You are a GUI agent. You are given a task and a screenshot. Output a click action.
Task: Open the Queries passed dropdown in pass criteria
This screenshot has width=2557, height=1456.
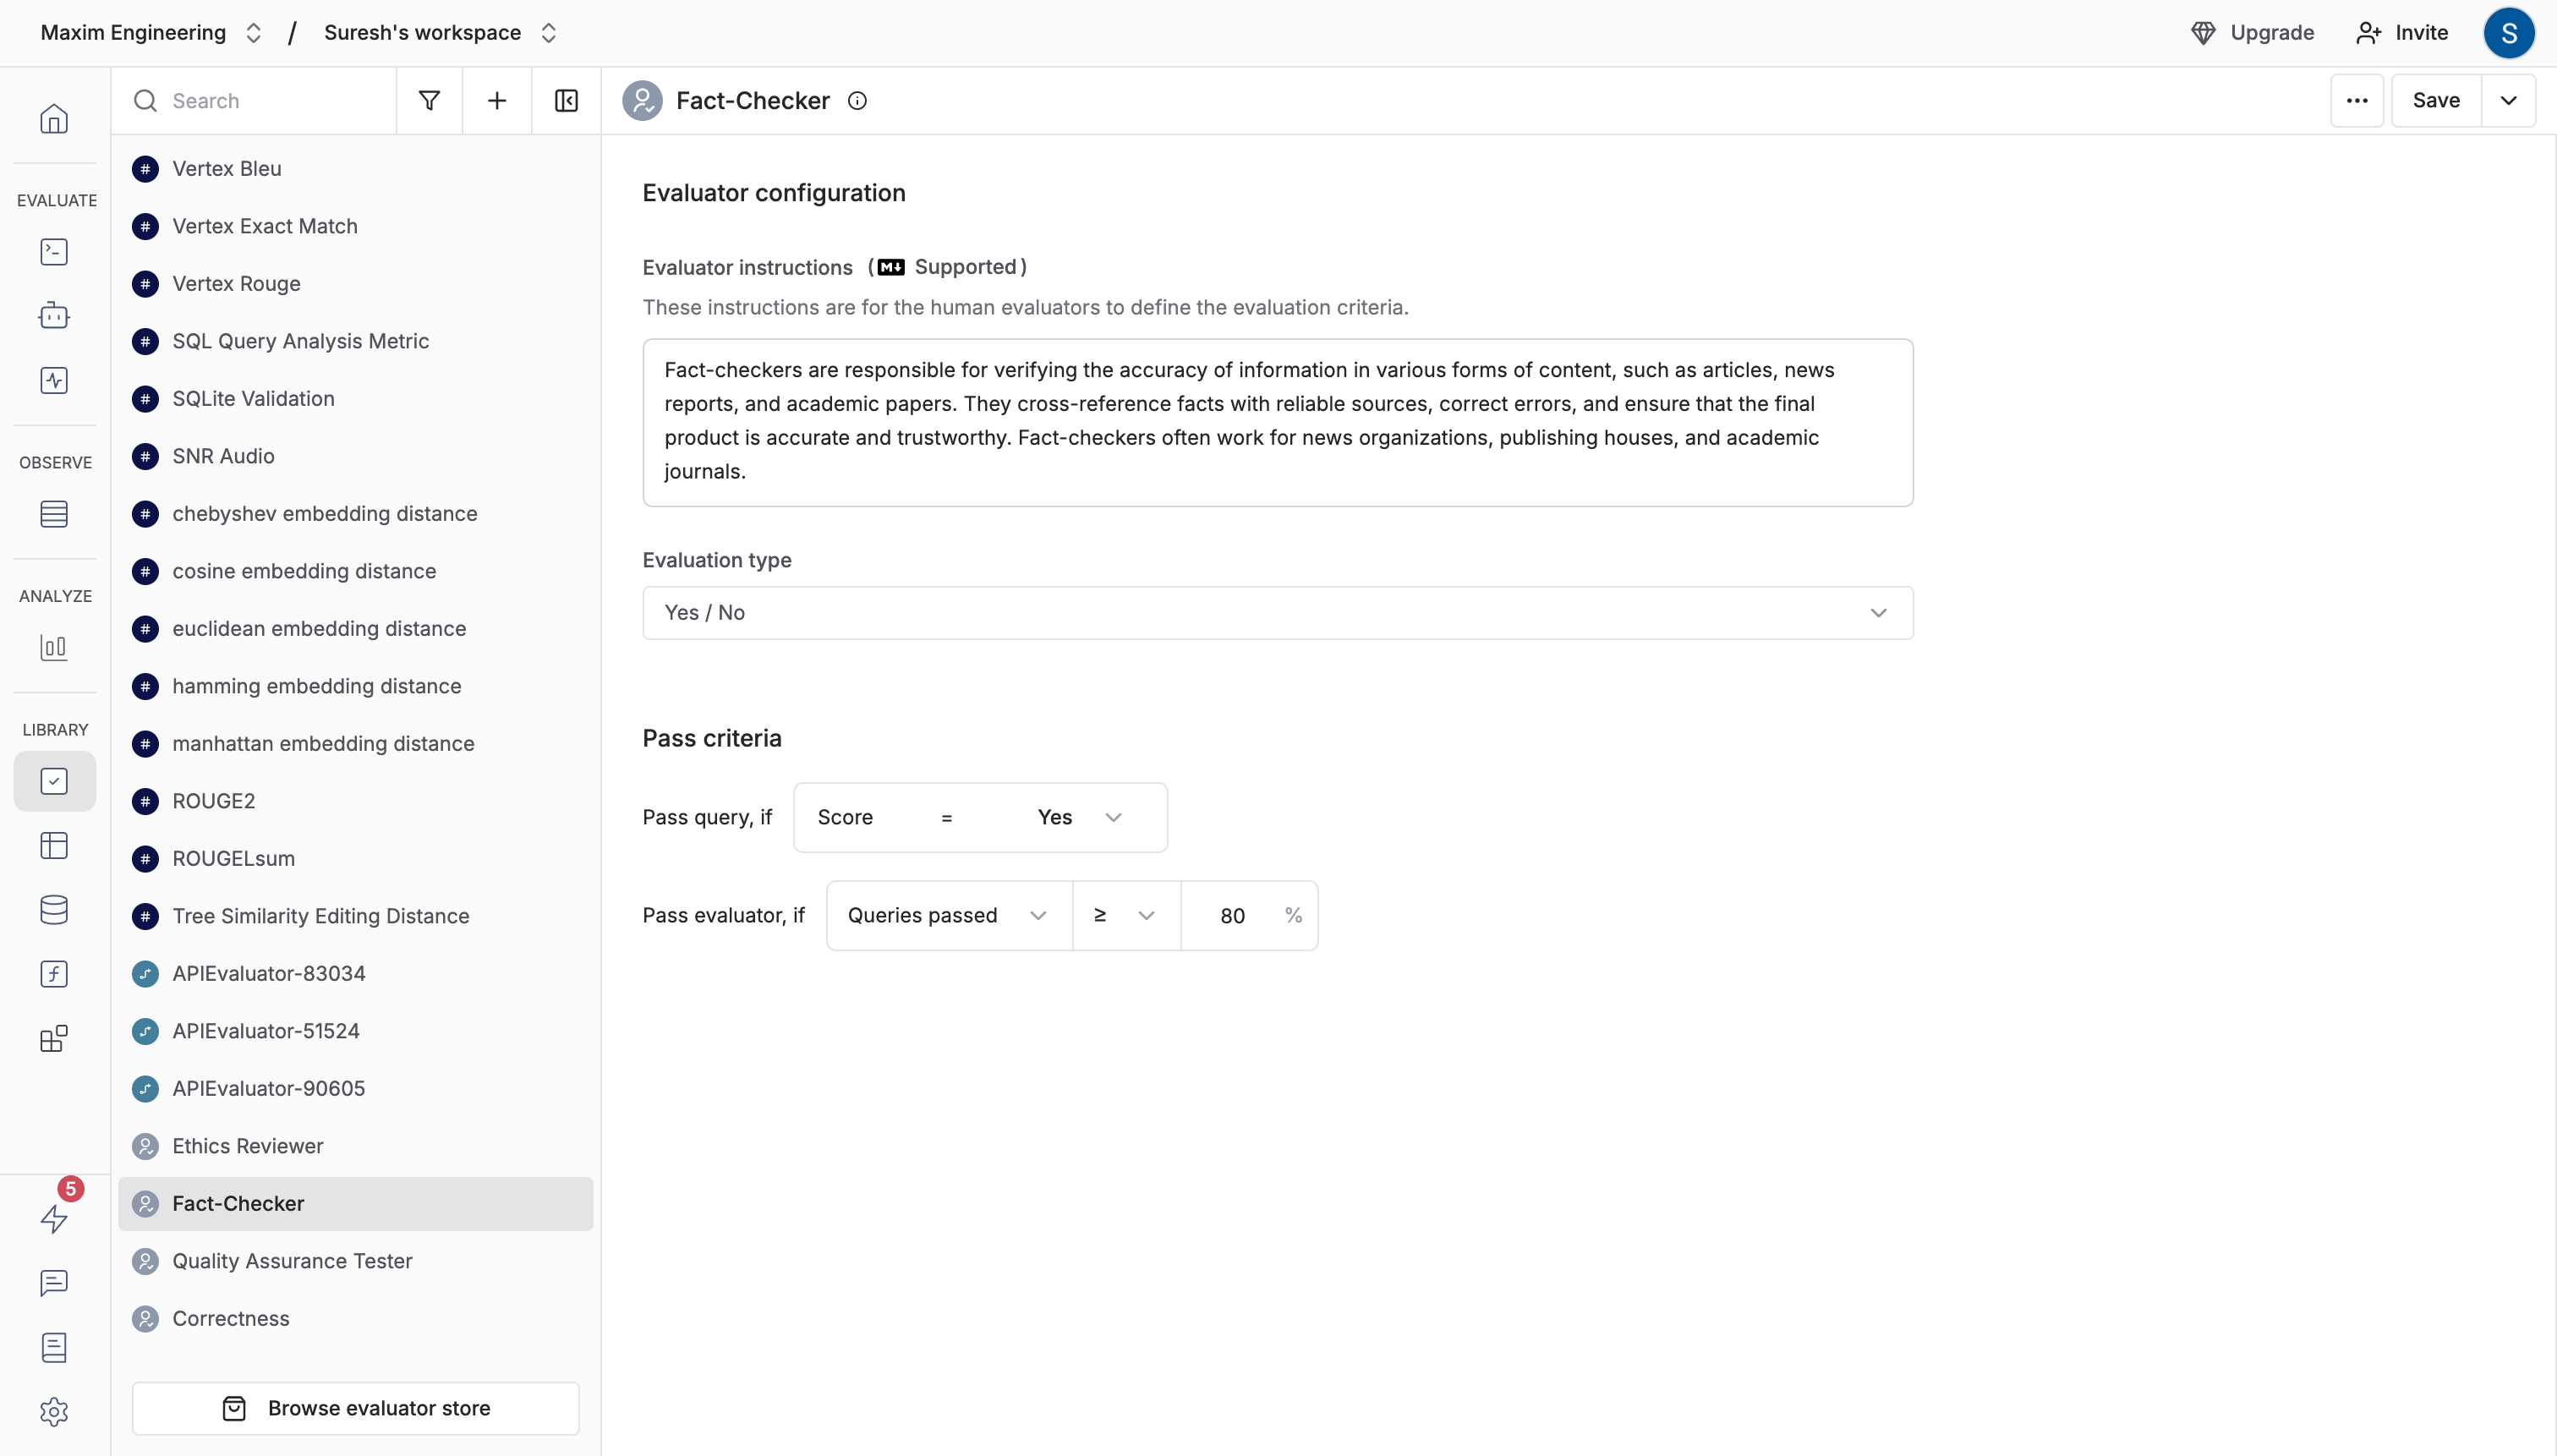946,915
